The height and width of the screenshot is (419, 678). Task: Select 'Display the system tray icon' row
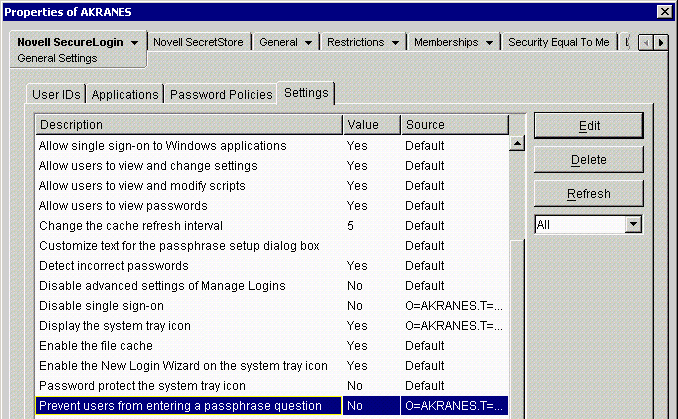pyautogui.click(x=272, y=326)
